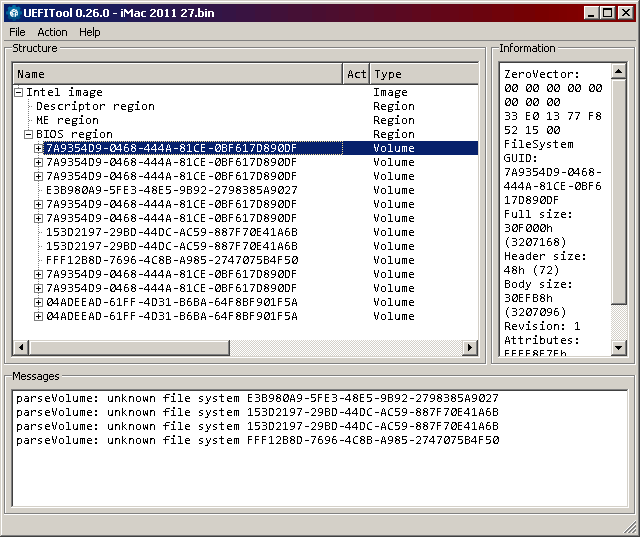Click the Volume type cell of the FFF12B8D row

393,260
